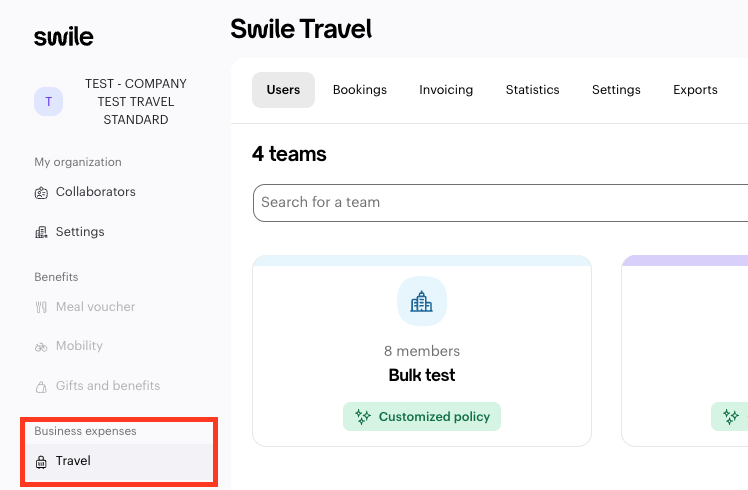
Task: Switch to the Bookings tab
Action: [360, 90]
